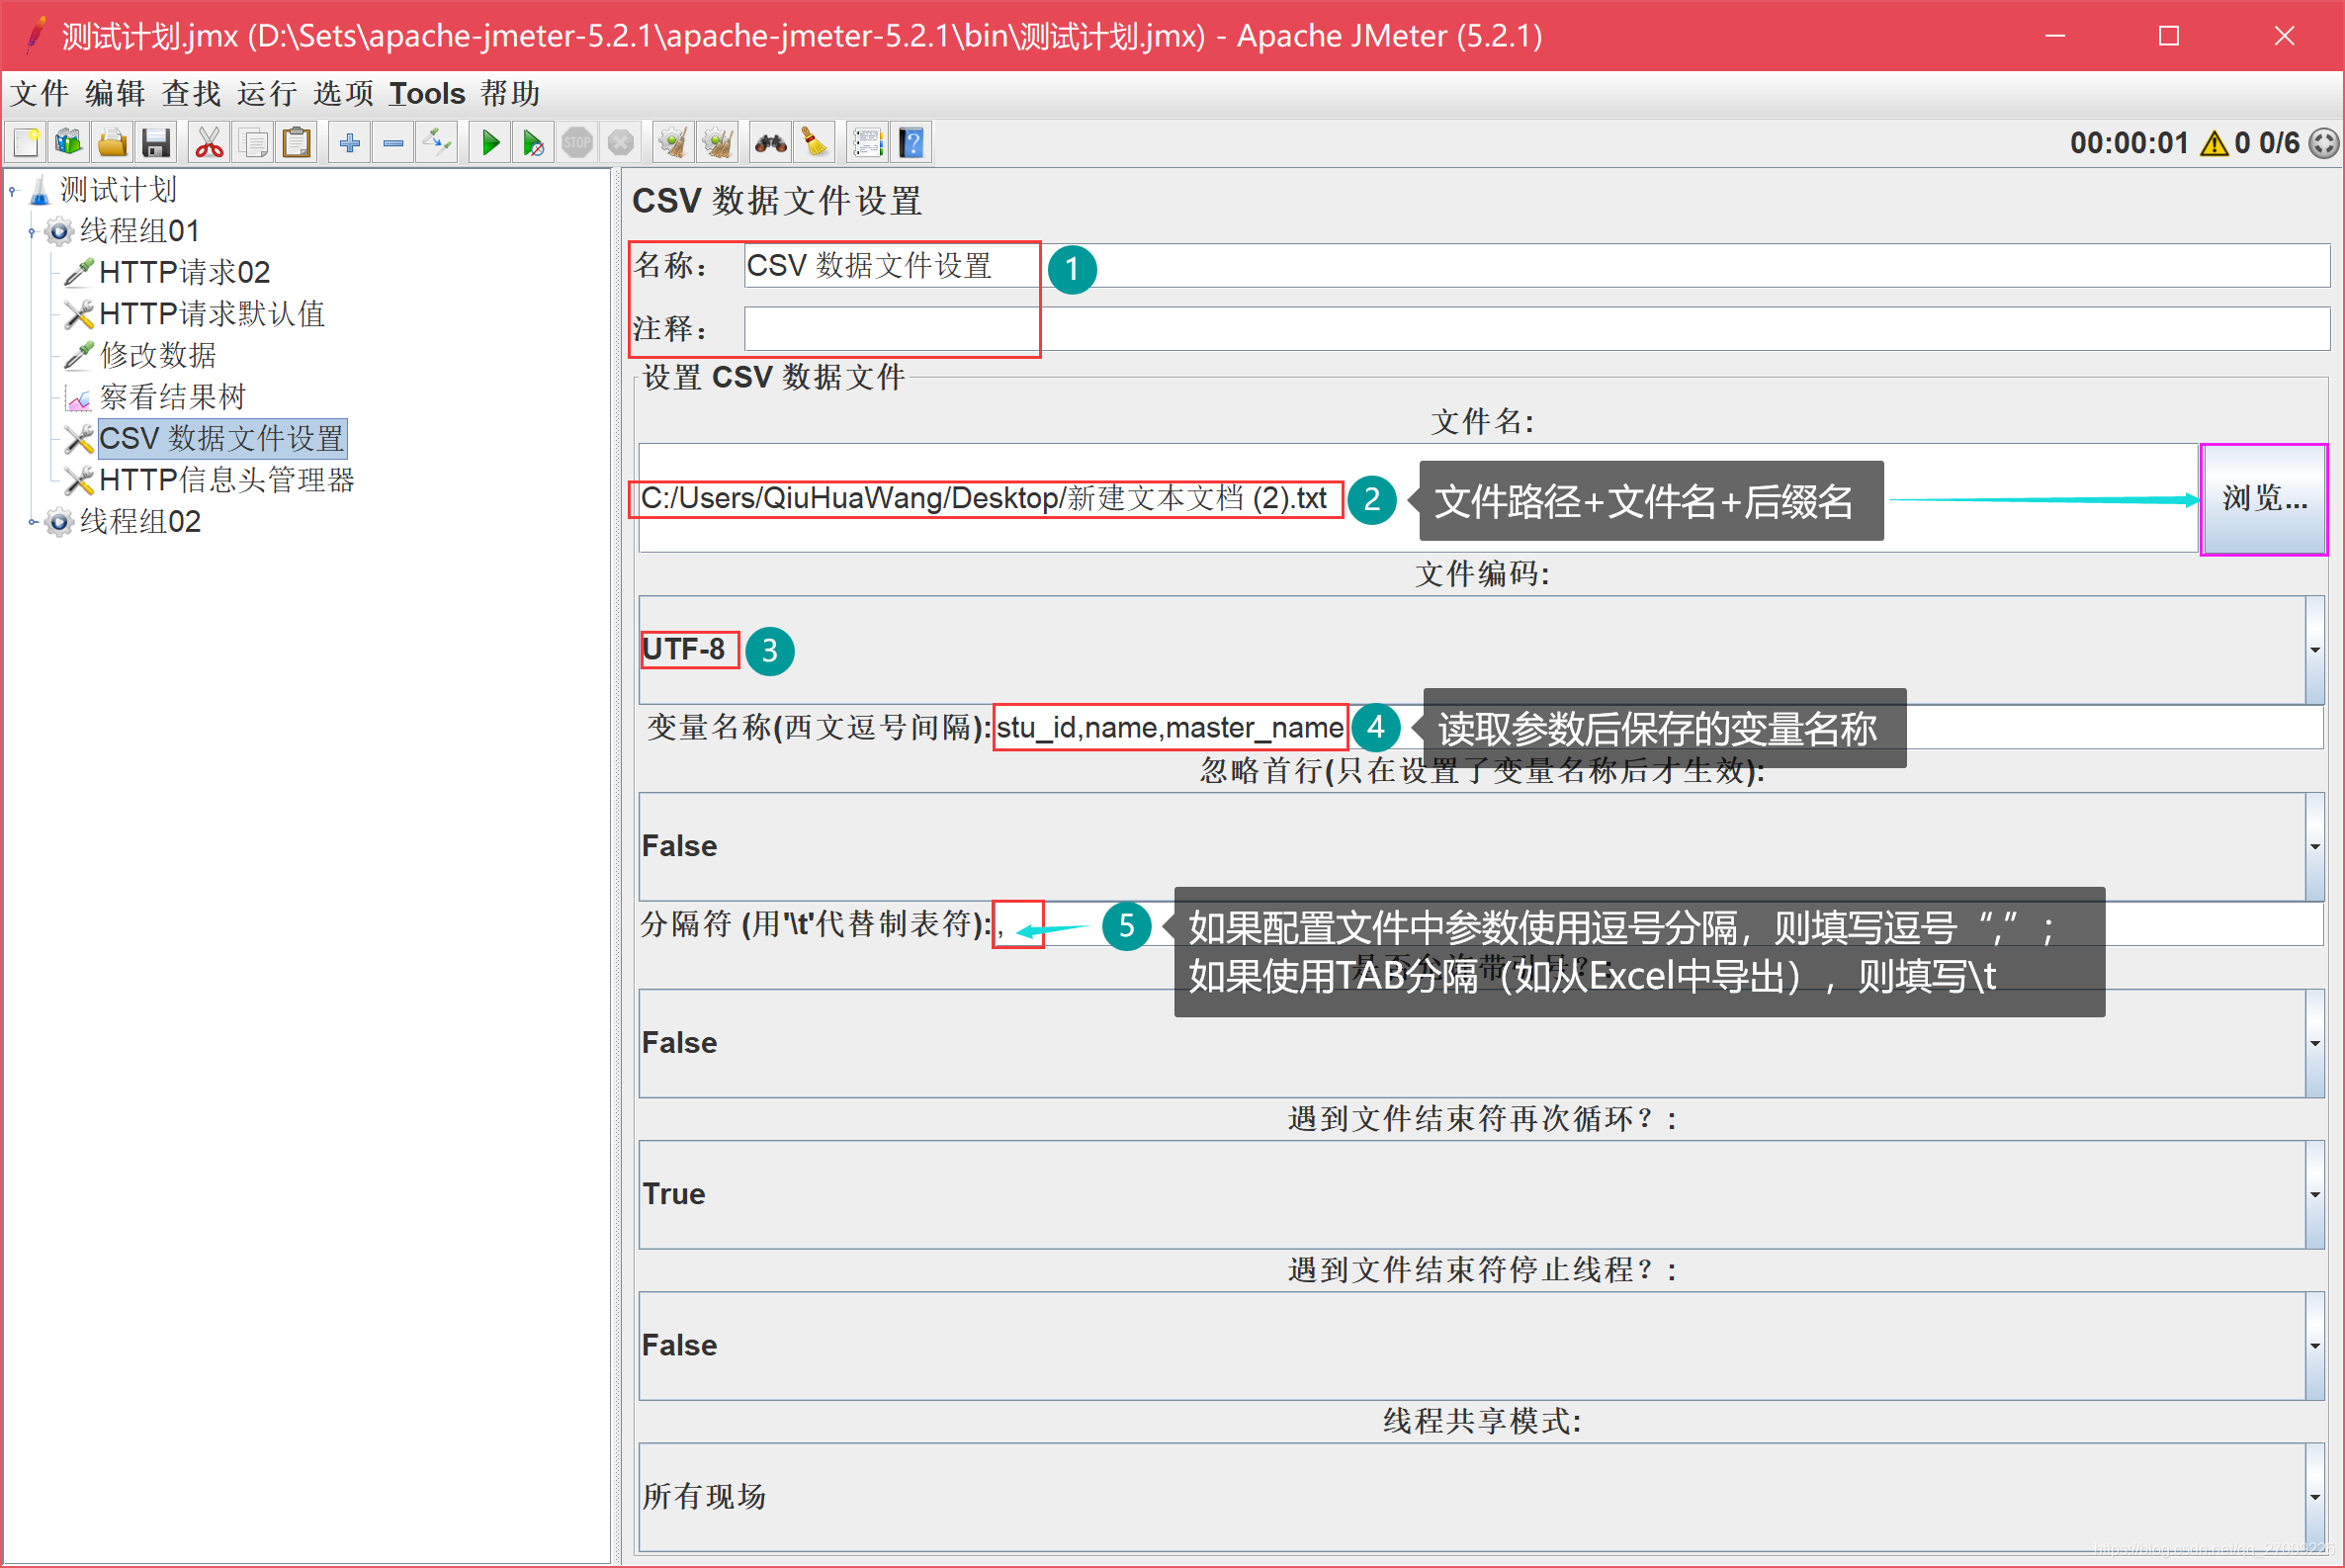This screenshot has height=1568, width=2345.
Task: Expand the 线程组02 tree node
Action: [32, 522]
